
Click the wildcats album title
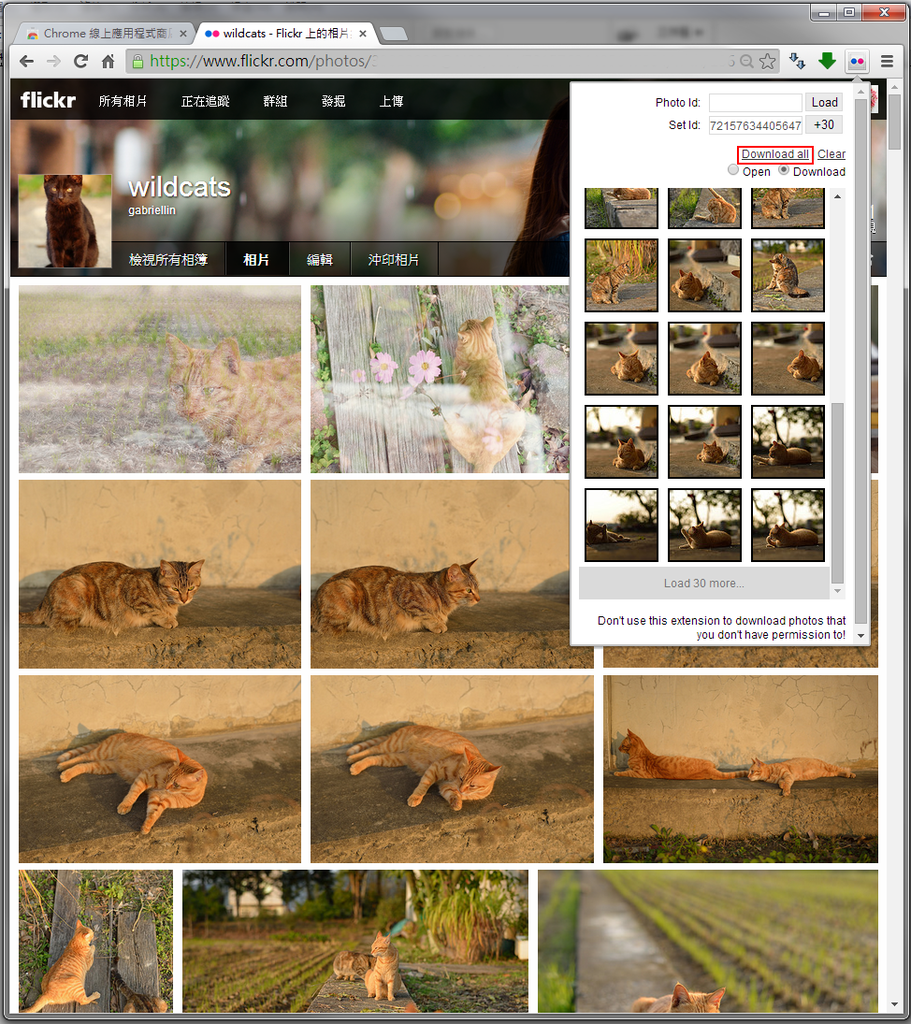(180, 187)
